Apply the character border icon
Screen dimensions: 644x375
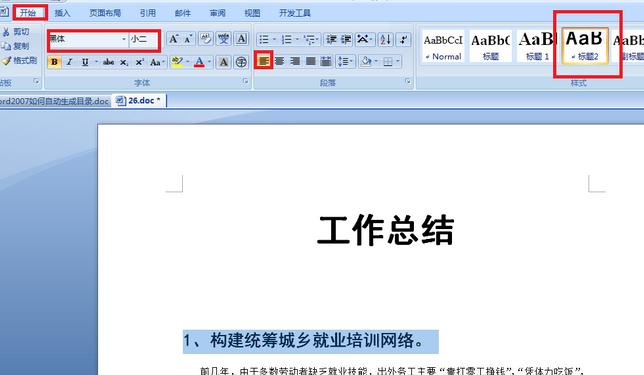click(242, 39)
